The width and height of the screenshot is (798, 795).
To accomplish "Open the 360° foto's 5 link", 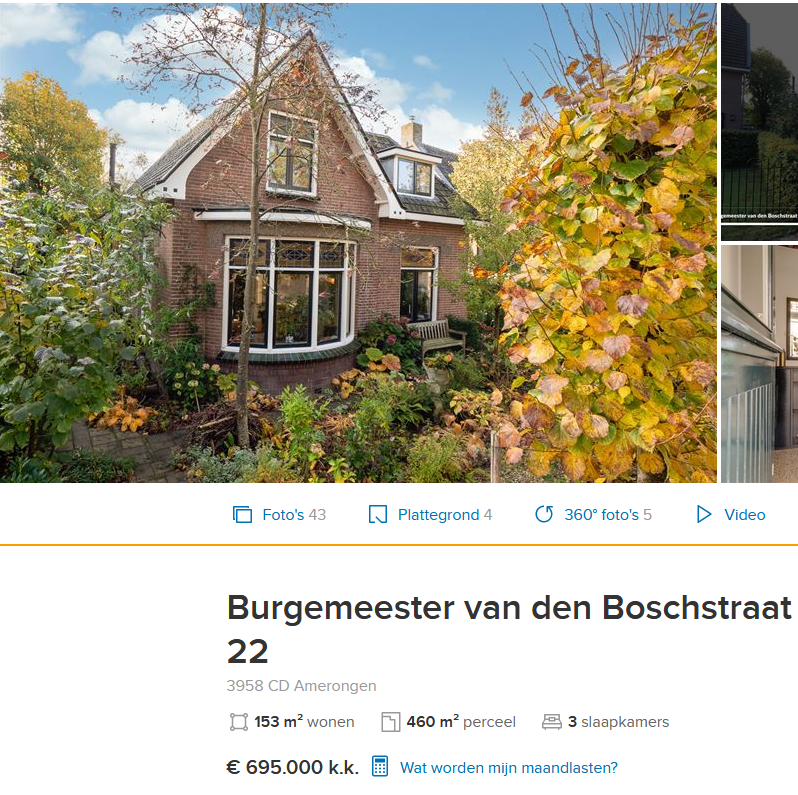I will (593, 515).
